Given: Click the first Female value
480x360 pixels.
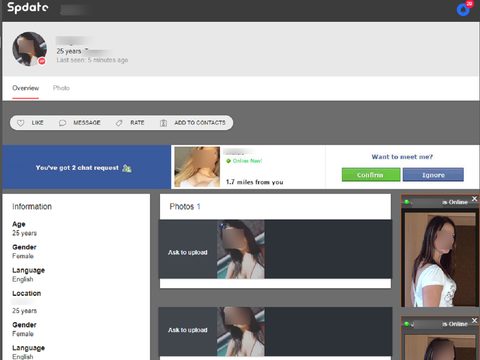Looking at the screenshot, I should tap(23, 256).
